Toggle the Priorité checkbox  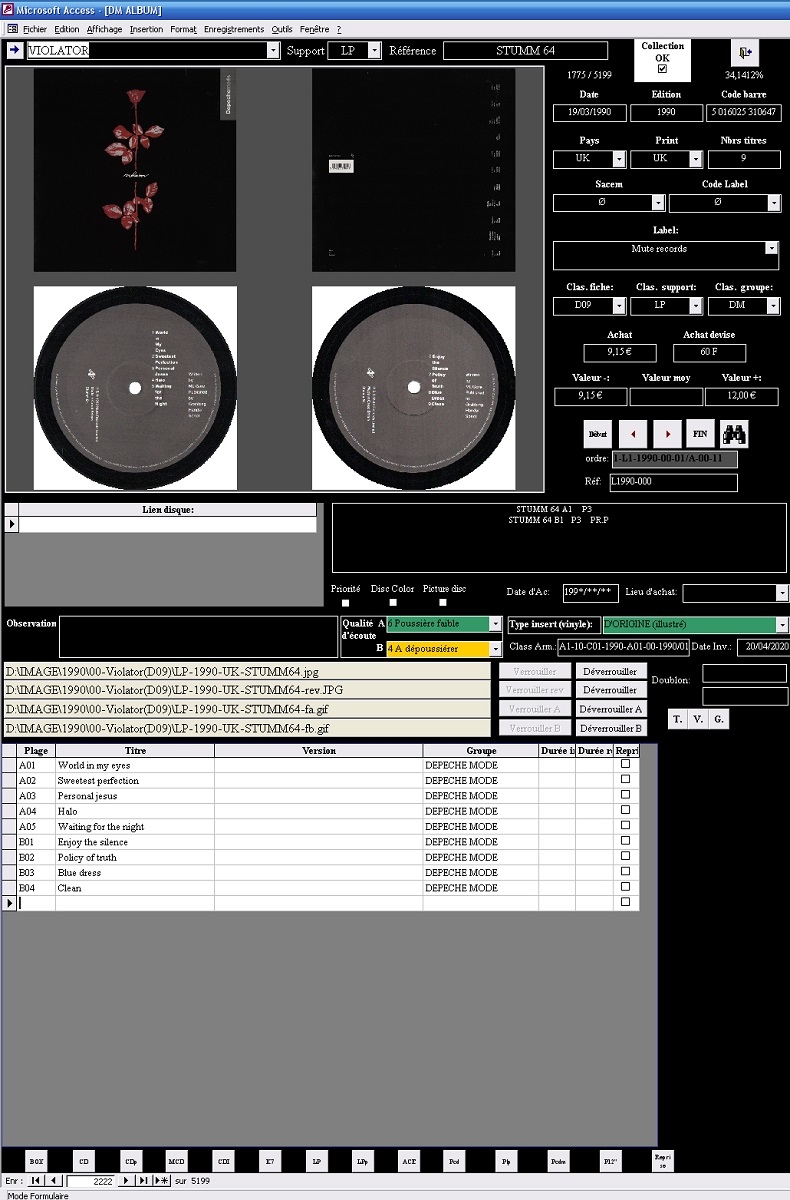(345, 603)
